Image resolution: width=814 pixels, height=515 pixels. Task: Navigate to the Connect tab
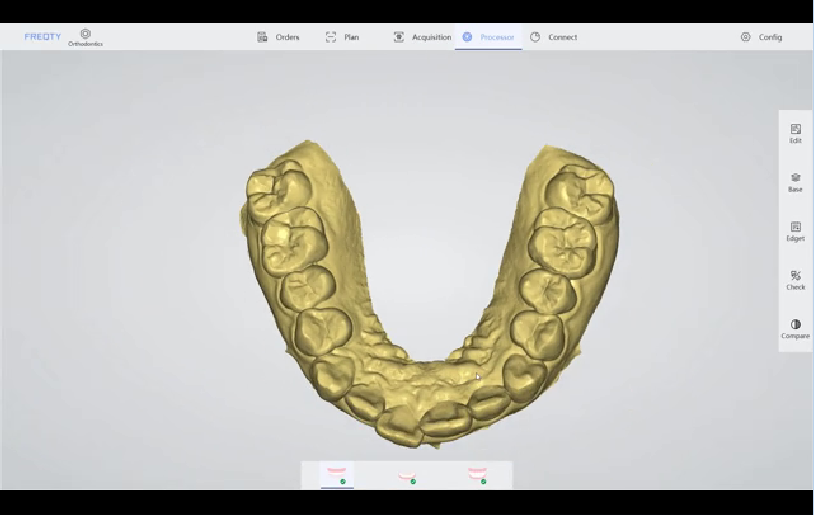point(553,37)
